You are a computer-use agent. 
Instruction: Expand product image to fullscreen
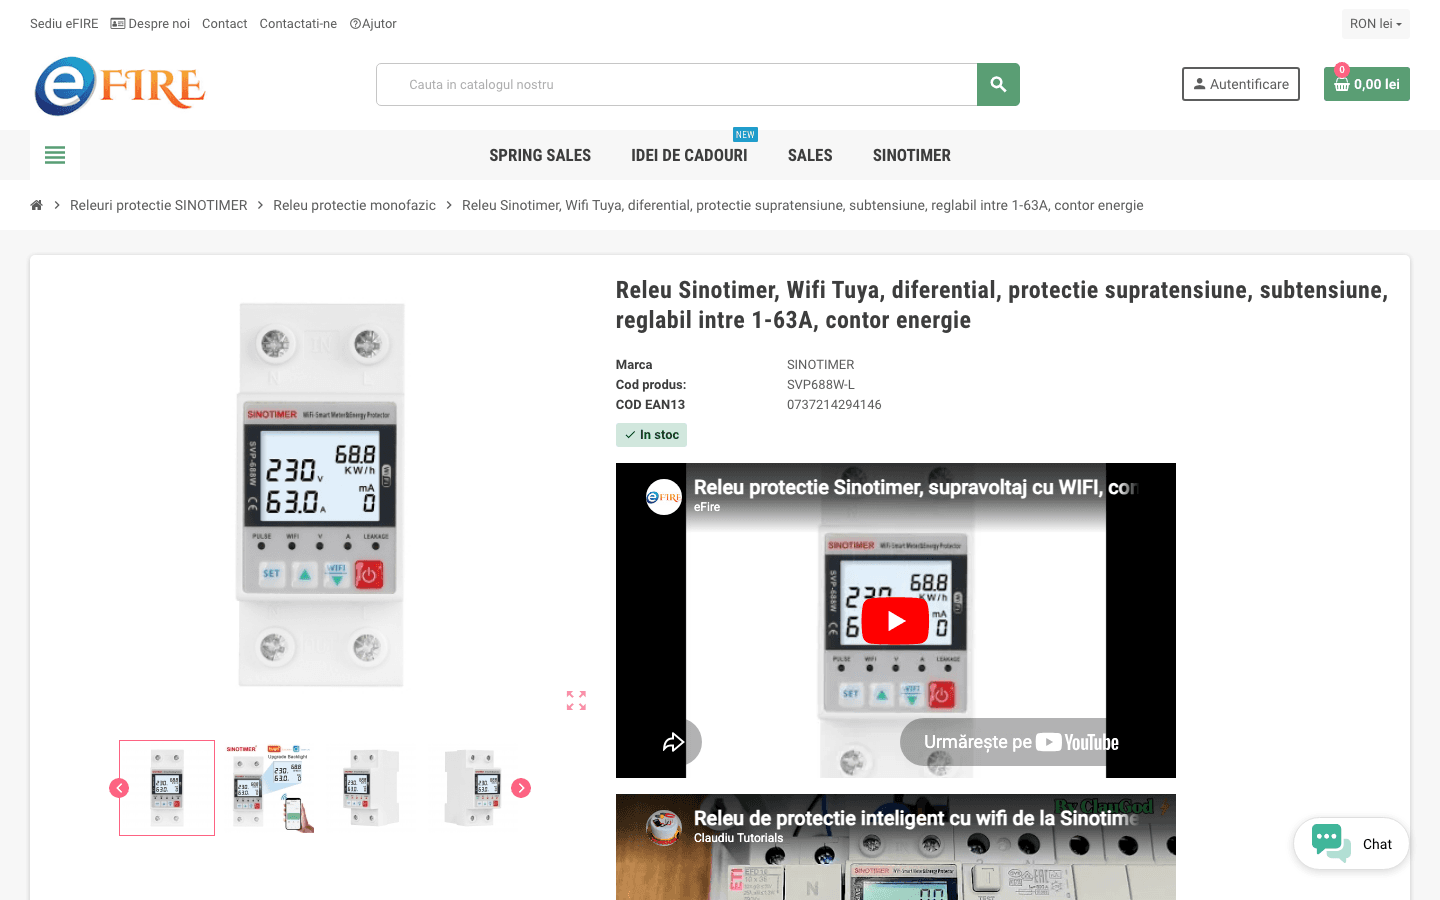pyautogui.click(x=576, y=700)
